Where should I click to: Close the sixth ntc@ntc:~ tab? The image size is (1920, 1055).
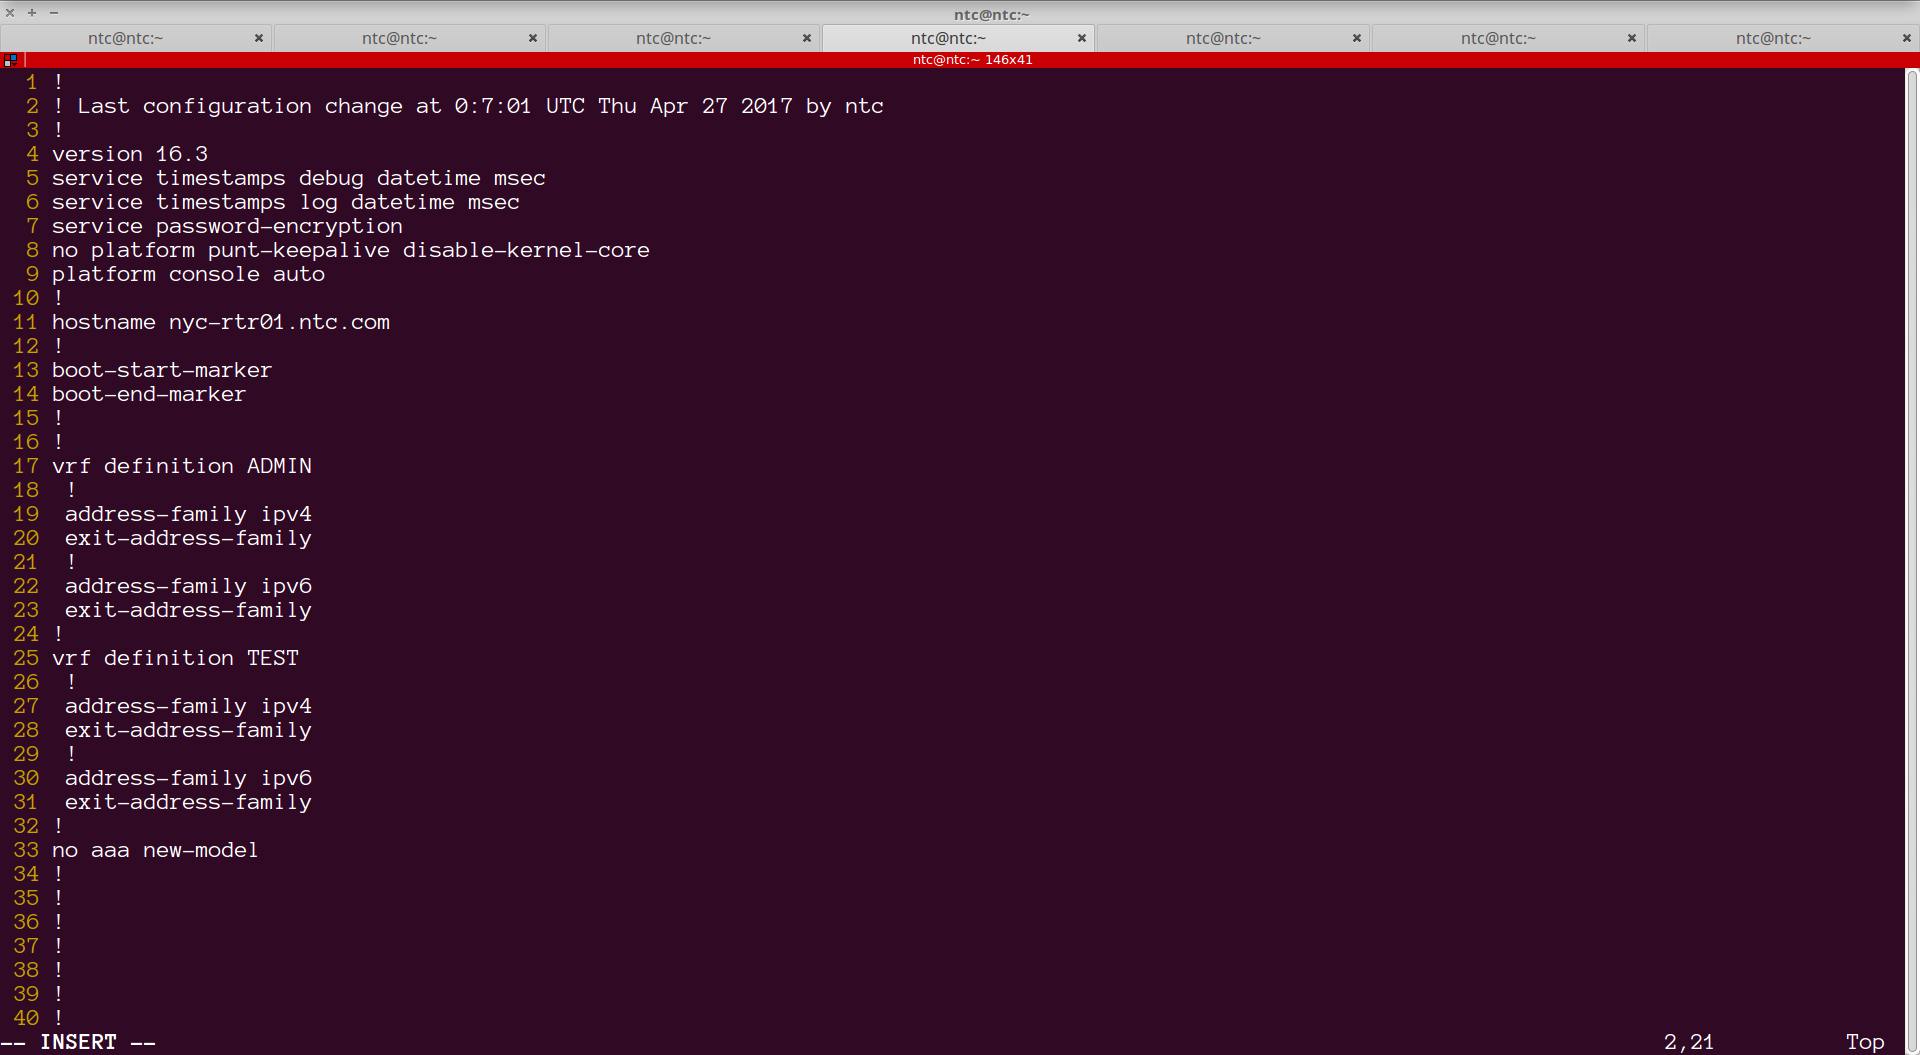pos(1631,38)
